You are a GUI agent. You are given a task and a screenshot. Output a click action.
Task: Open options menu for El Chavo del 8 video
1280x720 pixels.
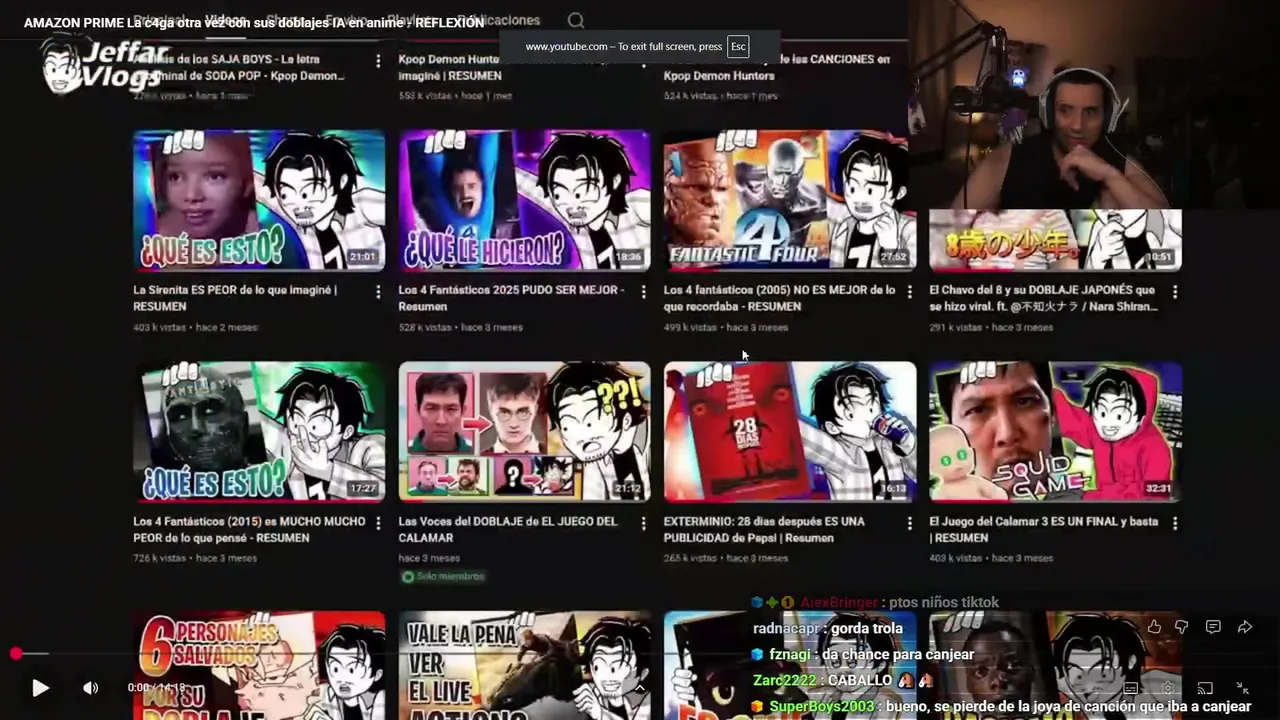click(1175, 292)
